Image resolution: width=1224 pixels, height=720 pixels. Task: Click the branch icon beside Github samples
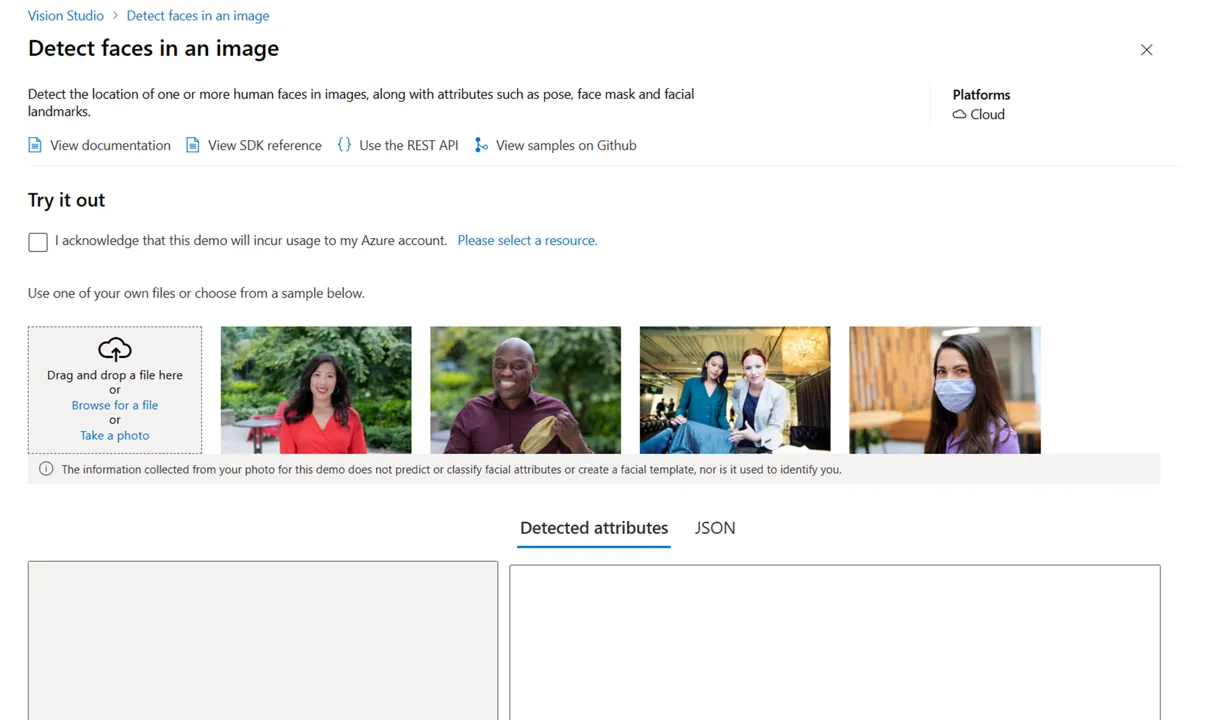[481, 145]
